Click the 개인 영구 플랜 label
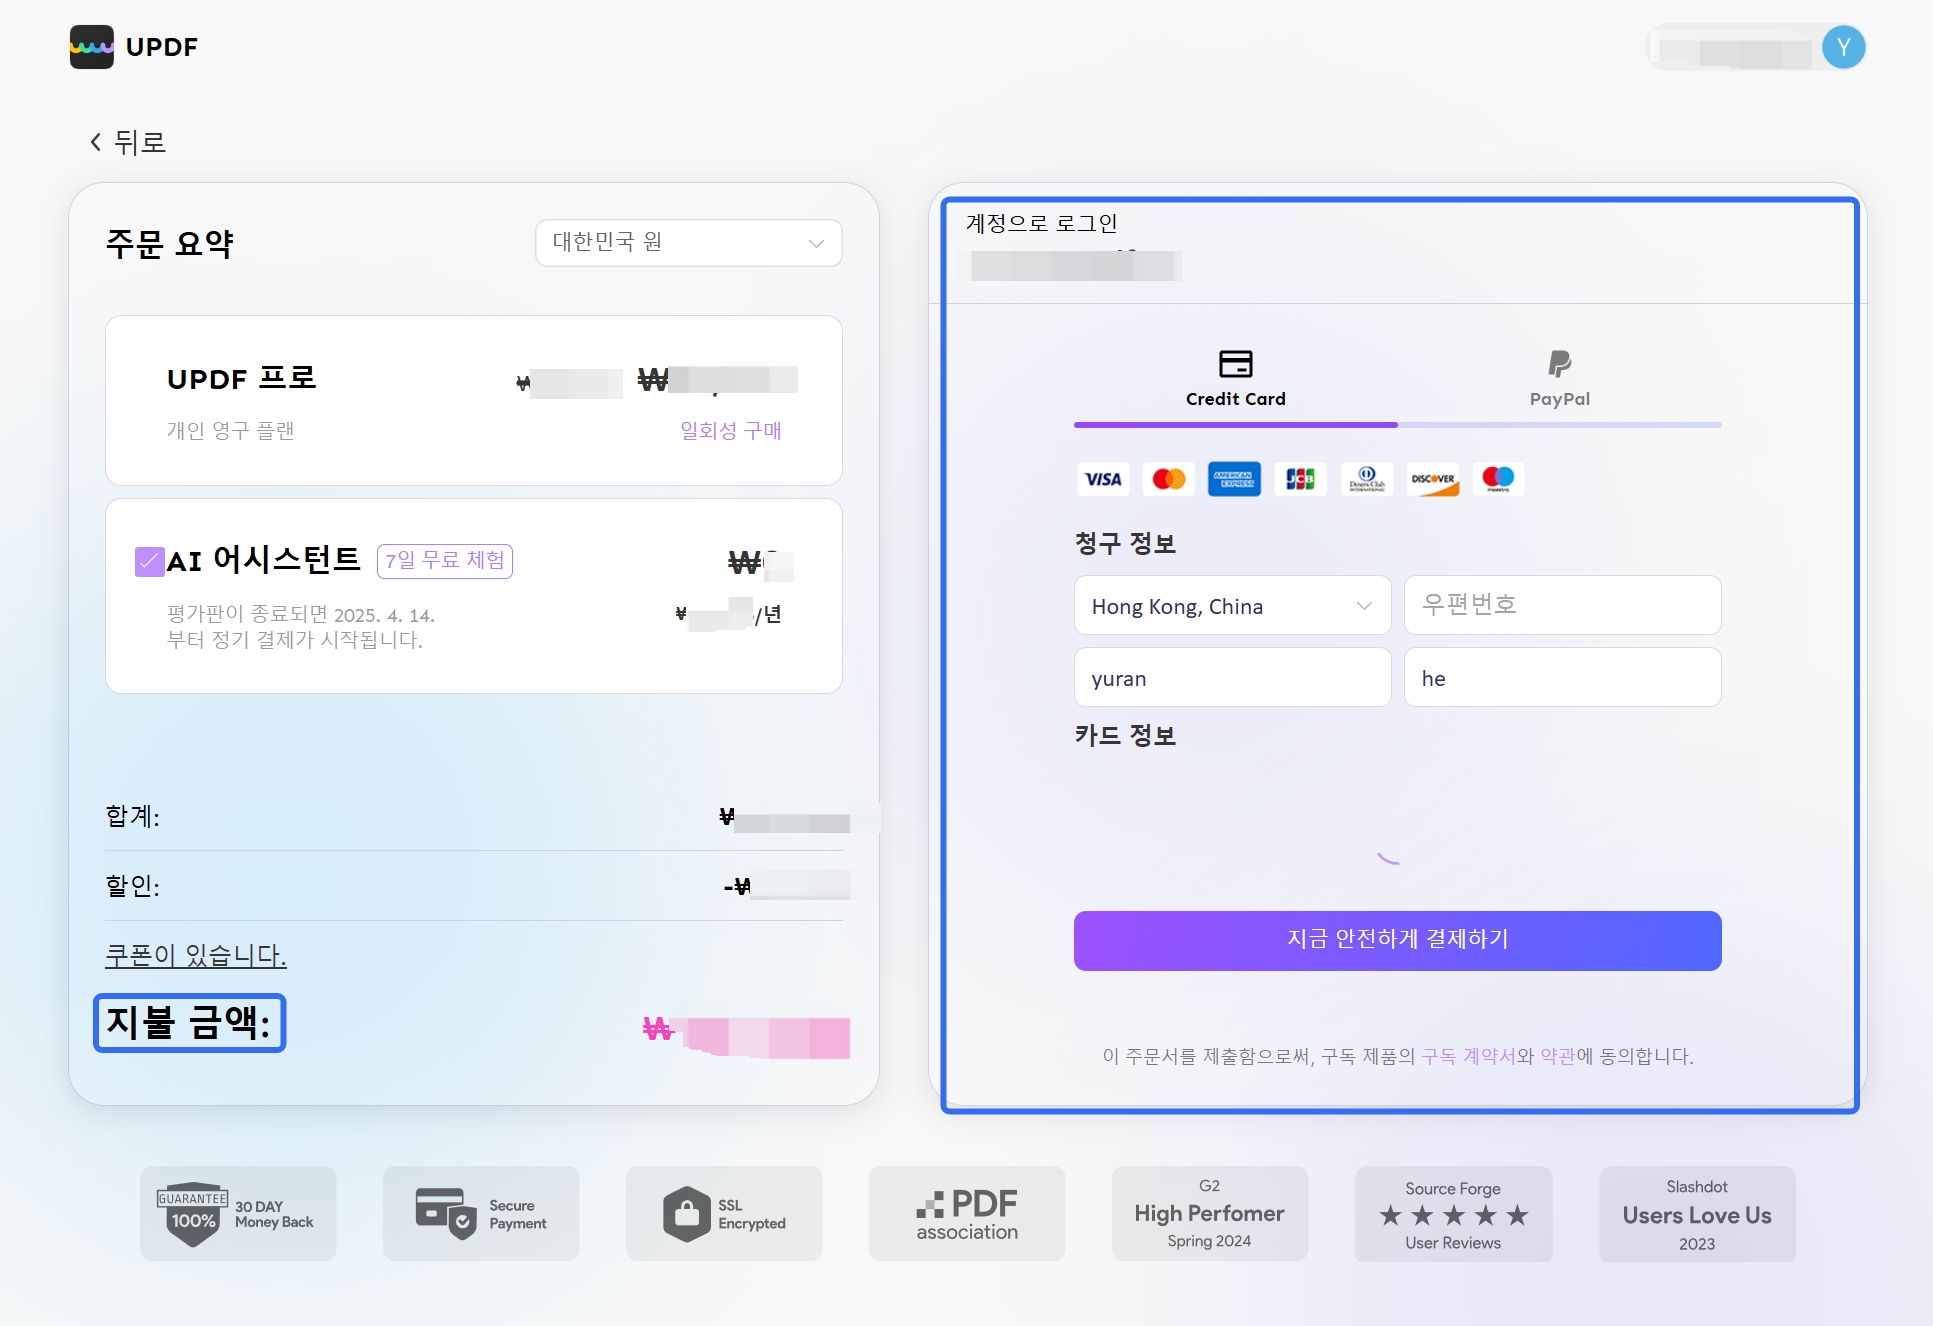 (x=231, y=430)
